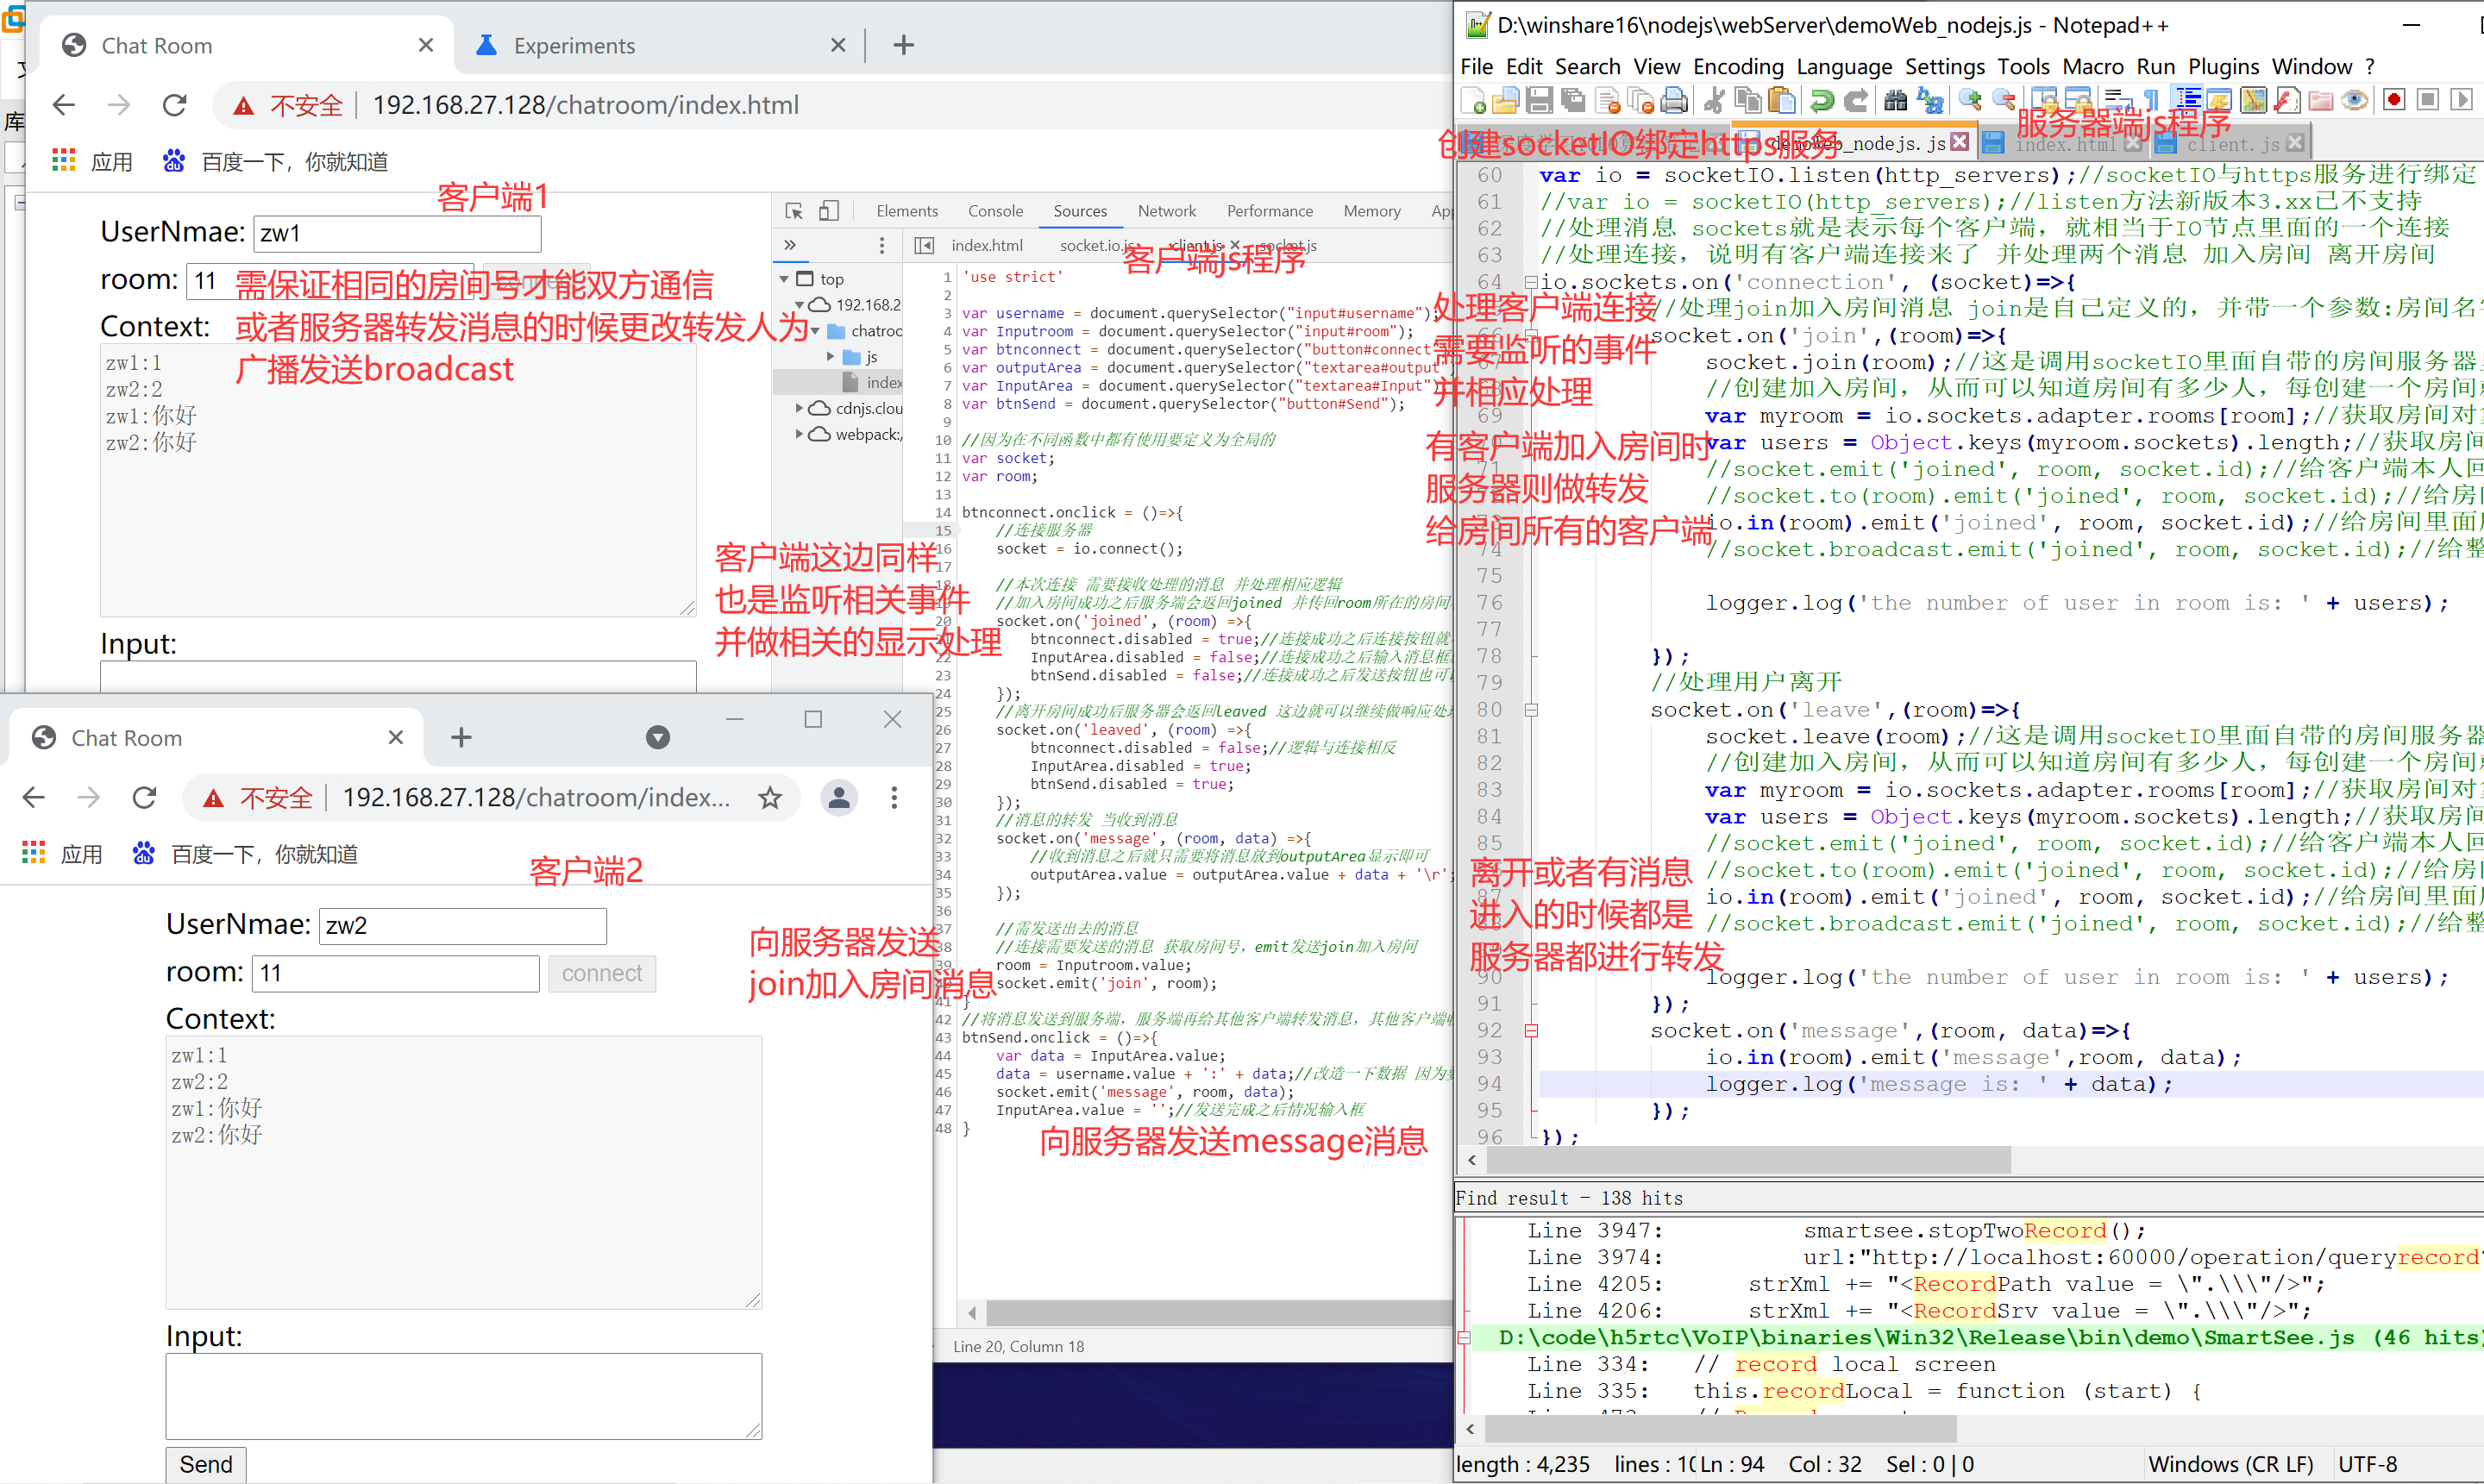Image resolution: width=2484 pixels, height=1484 pixels.
Task: Click the zw2 UserNmae input field
Action: 462,925
